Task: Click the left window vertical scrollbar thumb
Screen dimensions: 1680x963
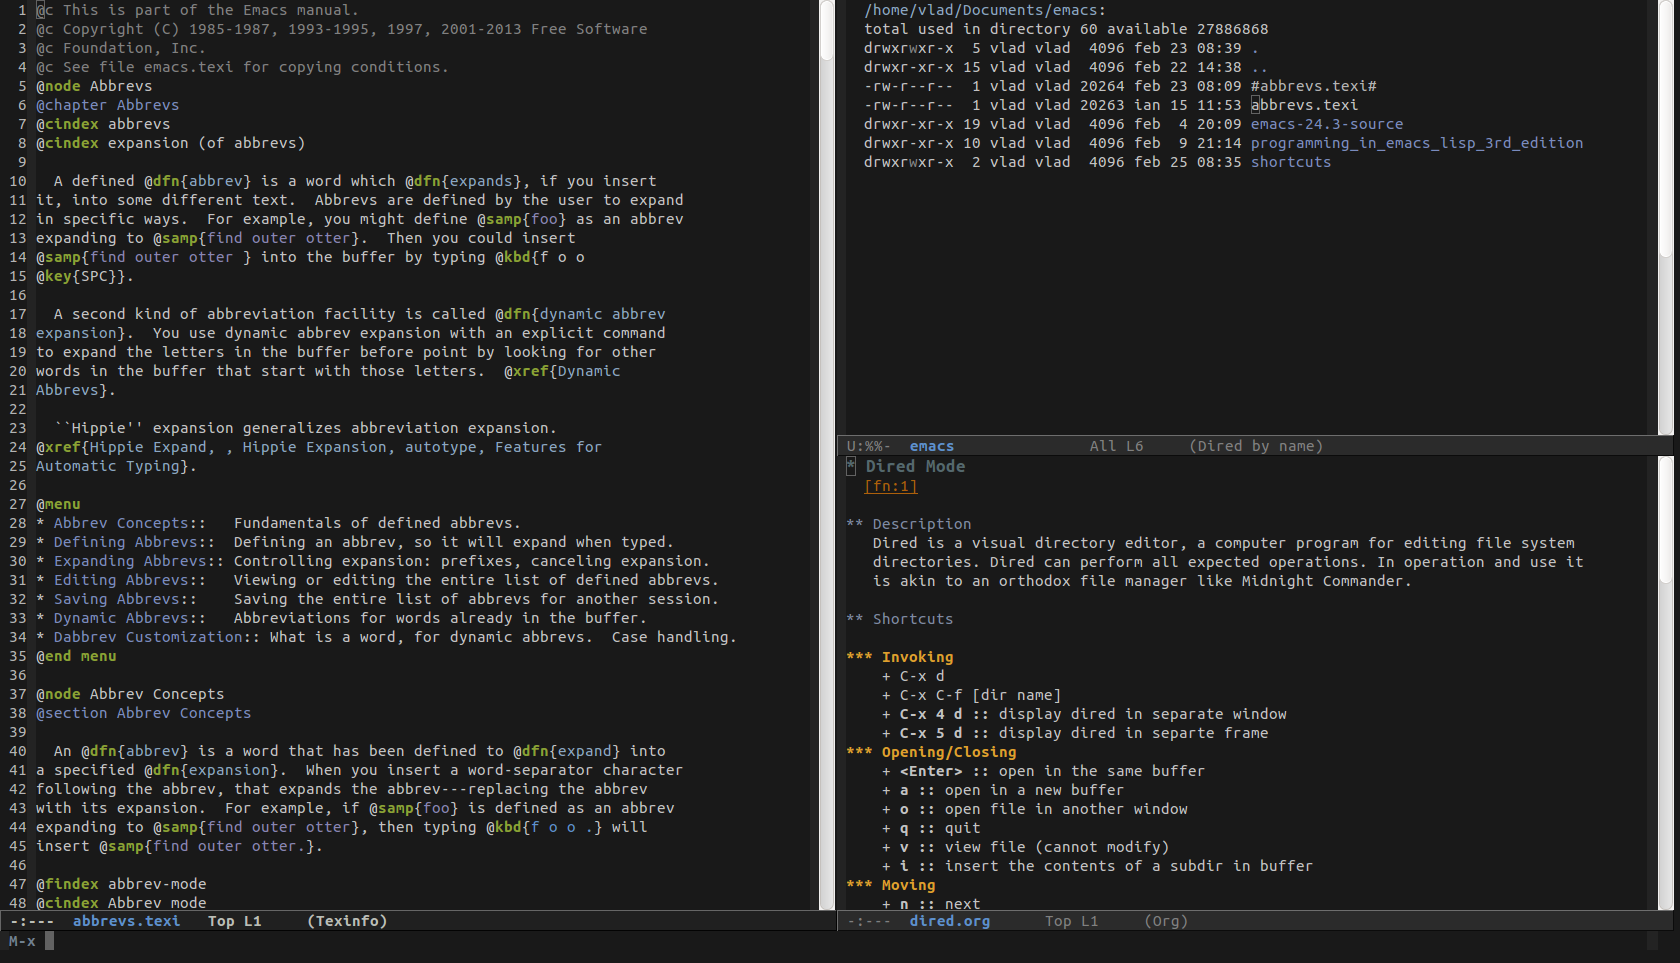Action: click(x=827, y=30)
